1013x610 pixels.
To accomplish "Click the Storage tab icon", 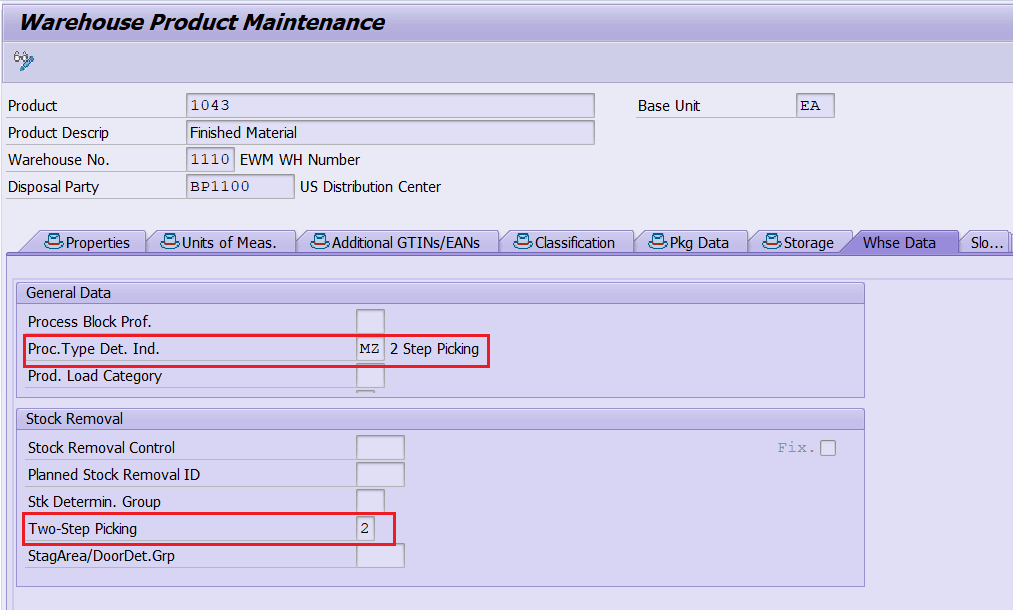I will coord(772,242).
